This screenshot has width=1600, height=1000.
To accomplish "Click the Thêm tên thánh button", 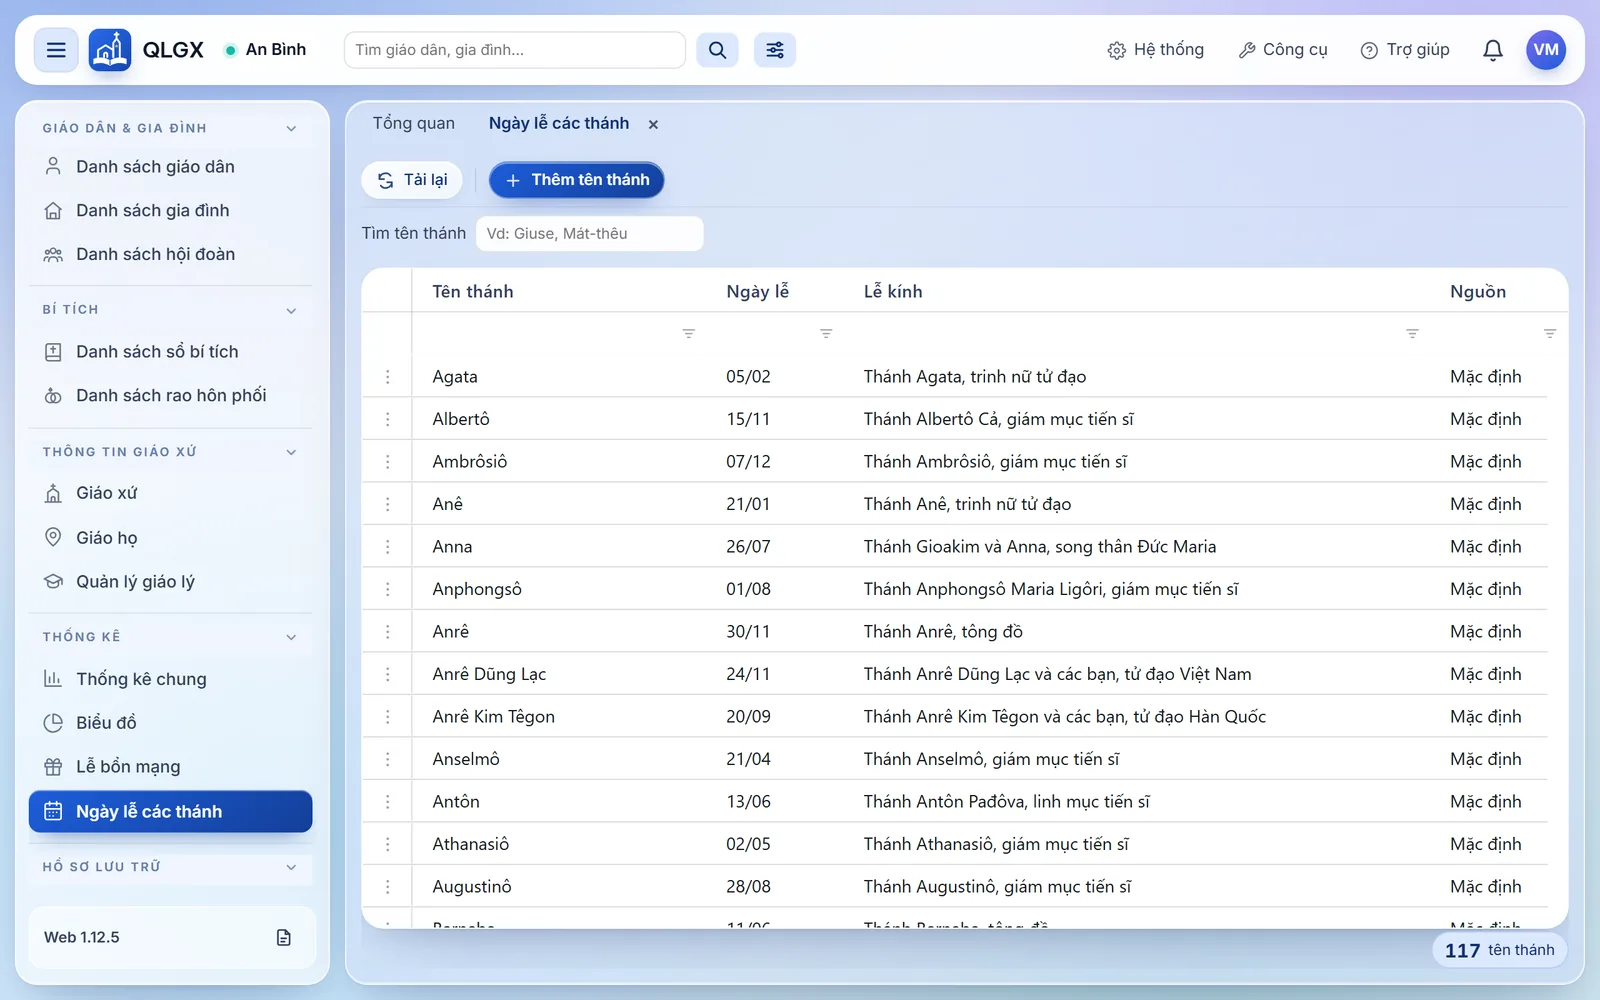I will 577,180.
